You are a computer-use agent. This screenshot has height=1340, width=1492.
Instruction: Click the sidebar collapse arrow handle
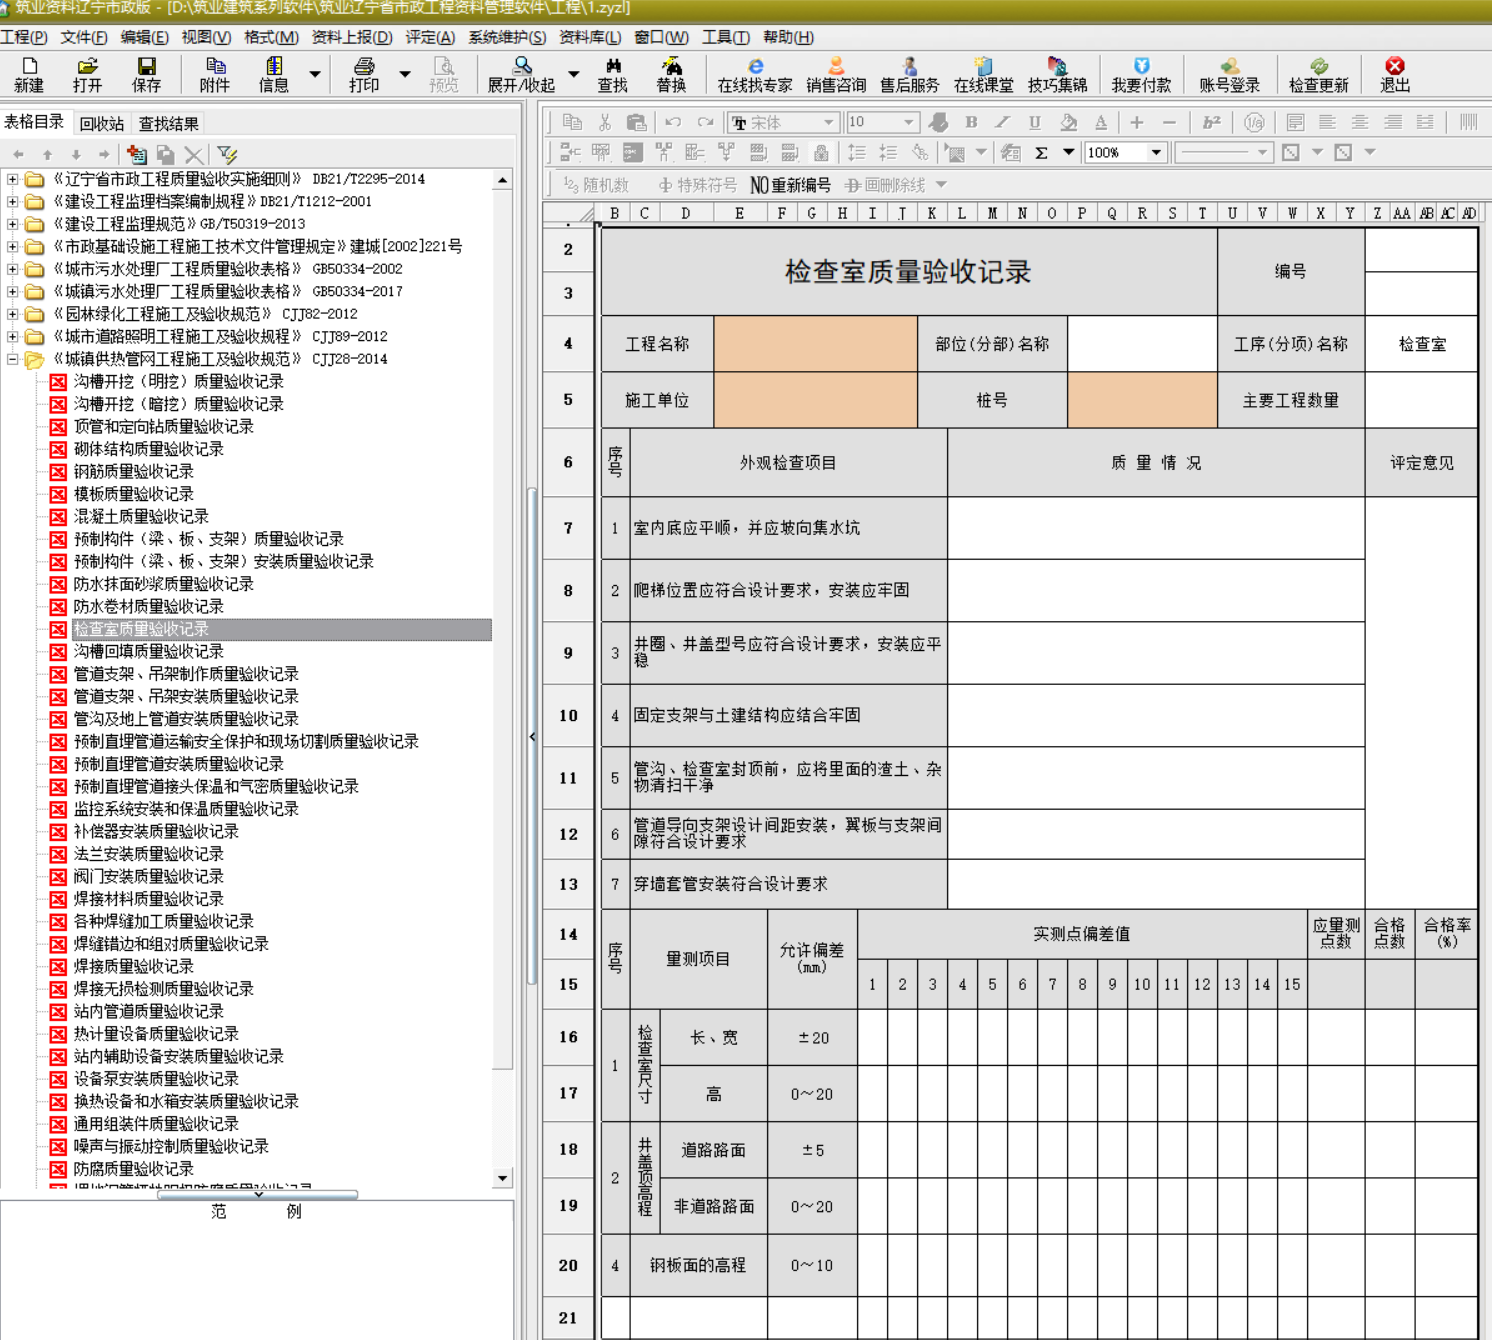click(532, 737)
